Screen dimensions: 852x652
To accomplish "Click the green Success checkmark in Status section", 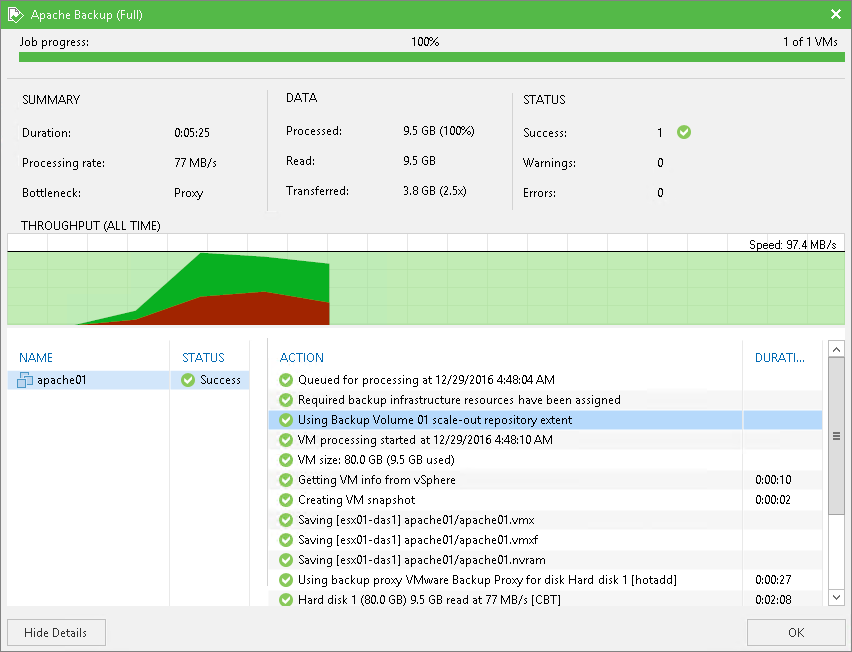I will (x=684, y=132).
